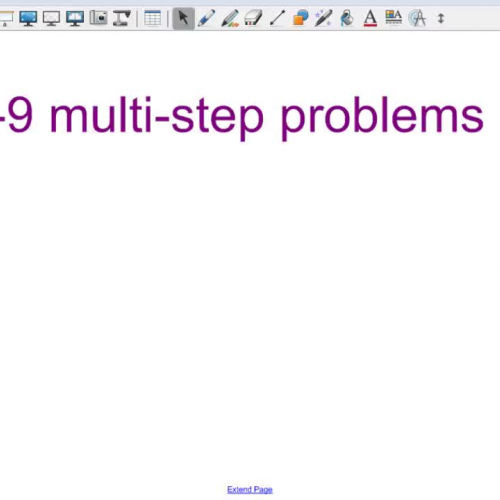Screen dimensions: 500x500
Task: Open the Shapes tool
Action: (x=300, y=18)
